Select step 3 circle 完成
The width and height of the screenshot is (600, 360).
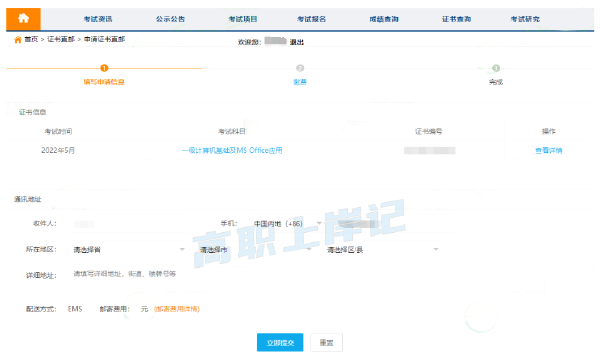496,68
